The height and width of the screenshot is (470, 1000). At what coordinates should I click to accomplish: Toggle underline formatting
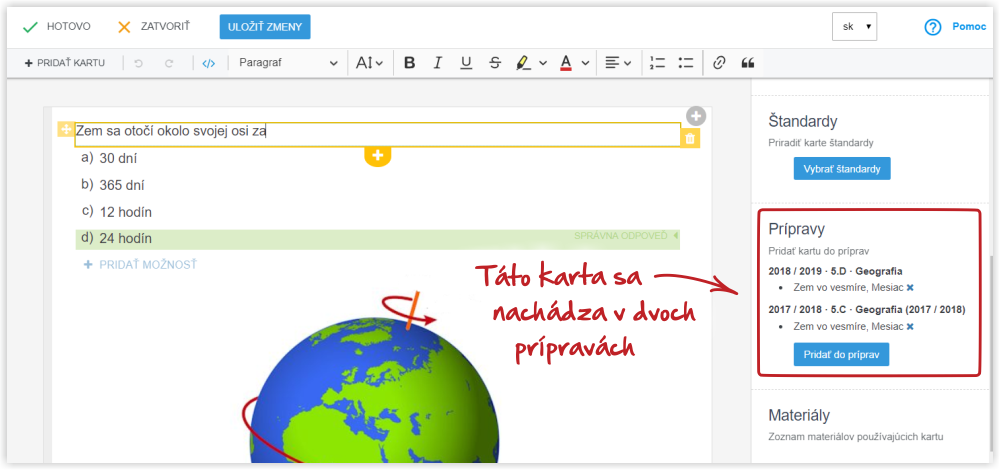coord(466,63)
